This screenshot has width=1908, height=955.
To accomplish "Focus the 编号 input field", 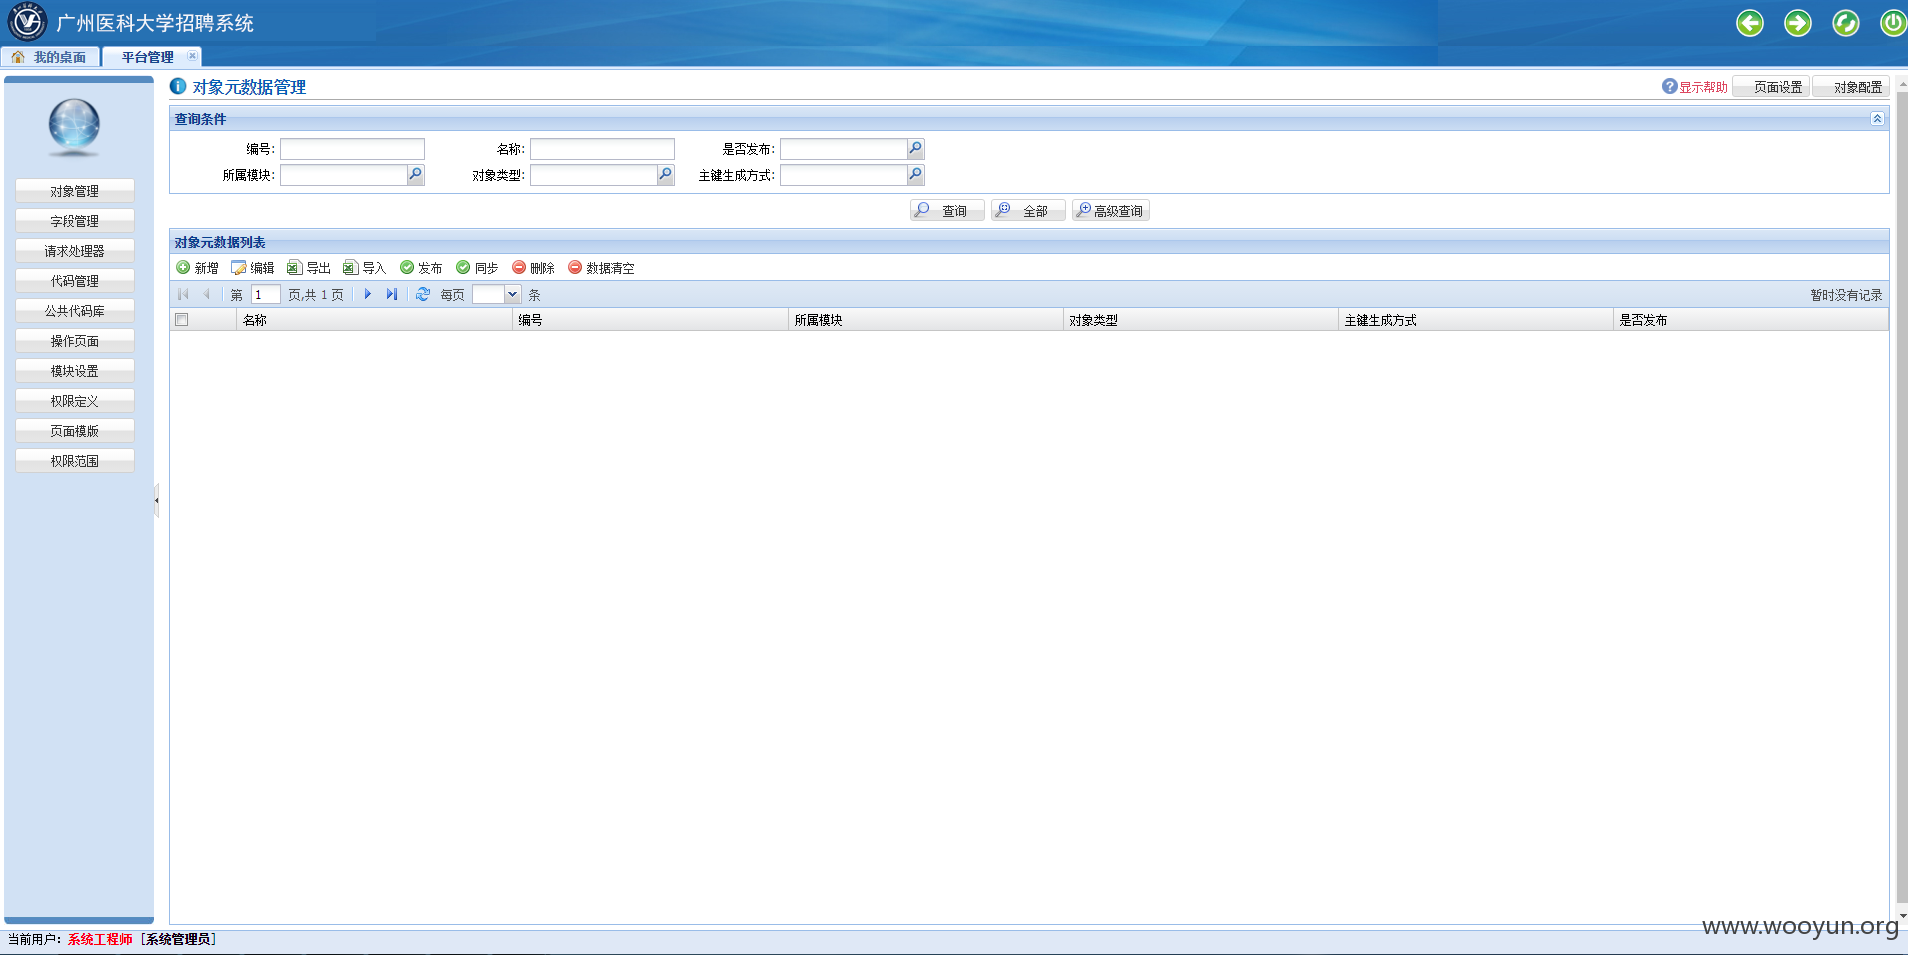I will (352, 149).
